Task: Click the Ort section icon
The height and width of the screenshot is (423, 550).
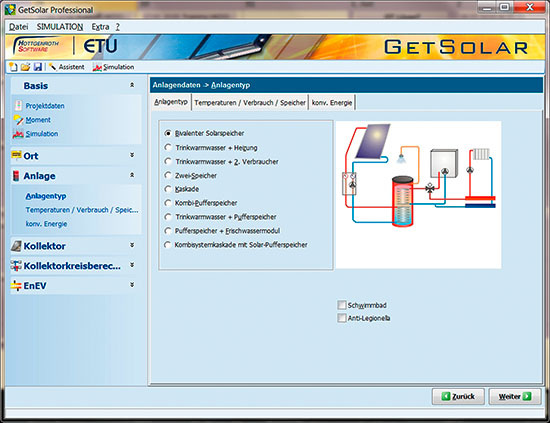Action: pos(16,155)
